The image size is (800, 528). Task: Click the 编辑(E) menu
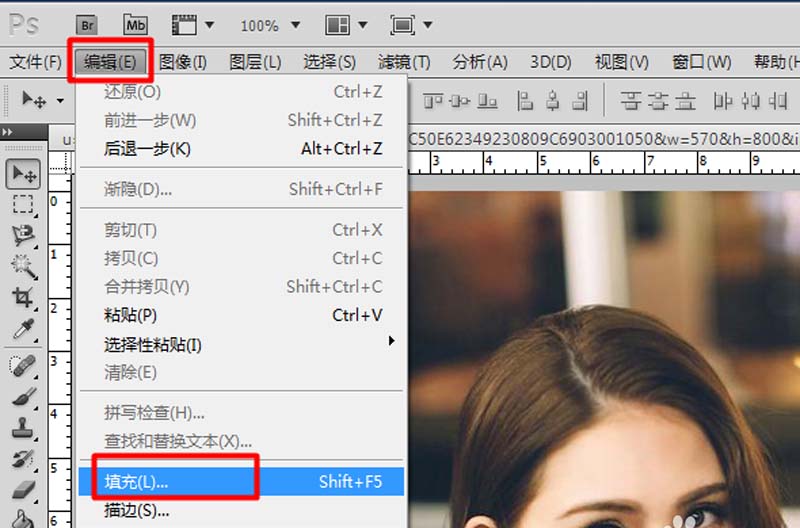tap(110, 62)
